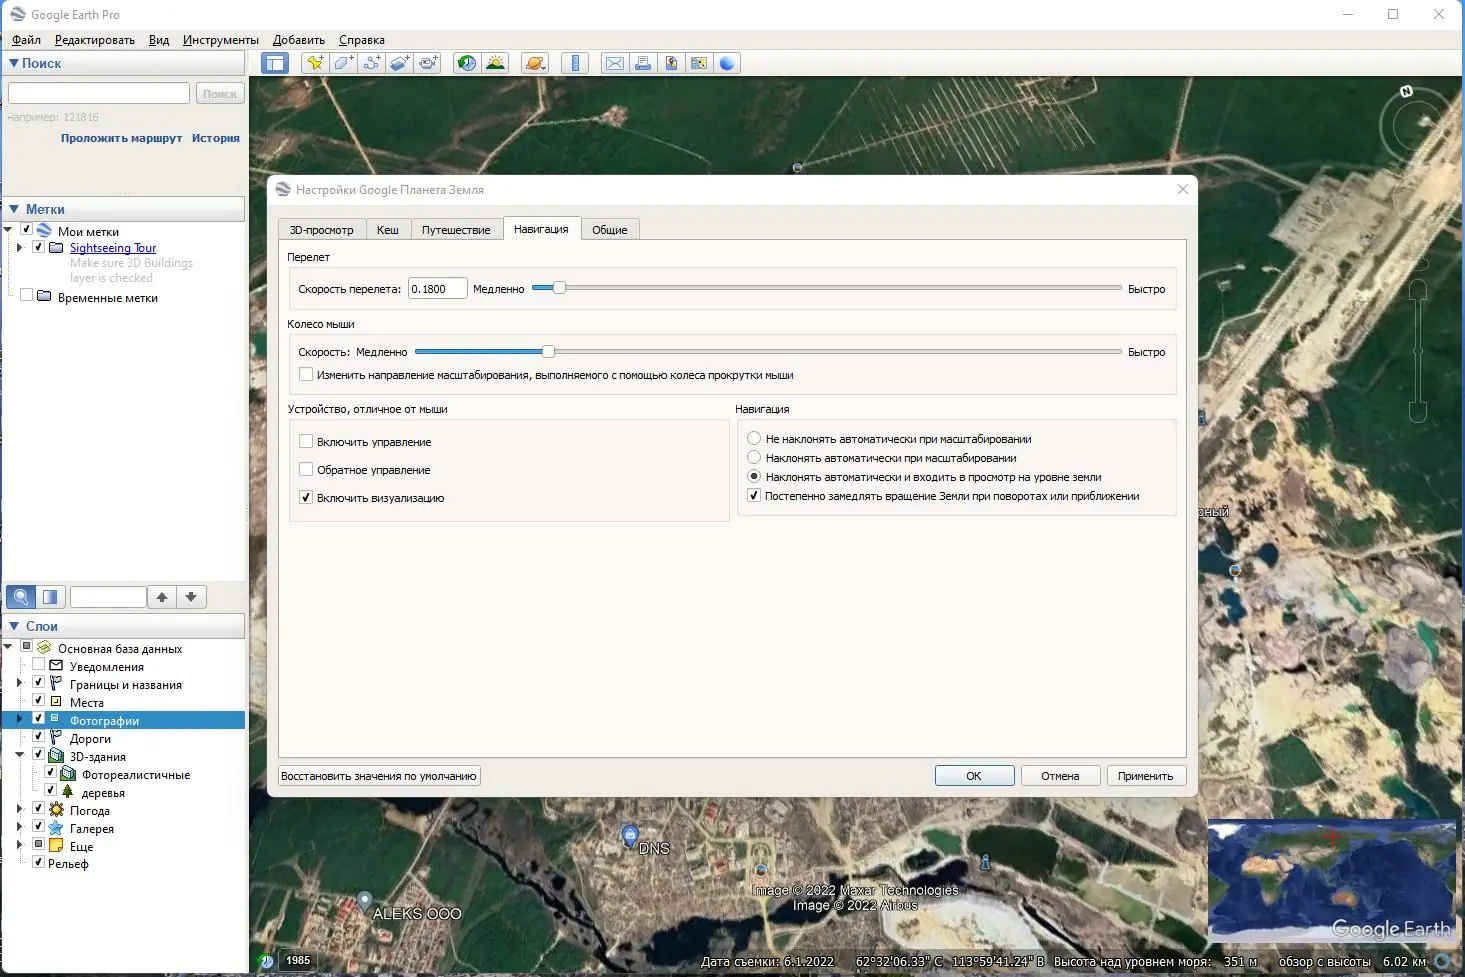Toggle sunlight across the landscape
The width and height of the screenshot is (1465, 977).
(x=495, y=63)
